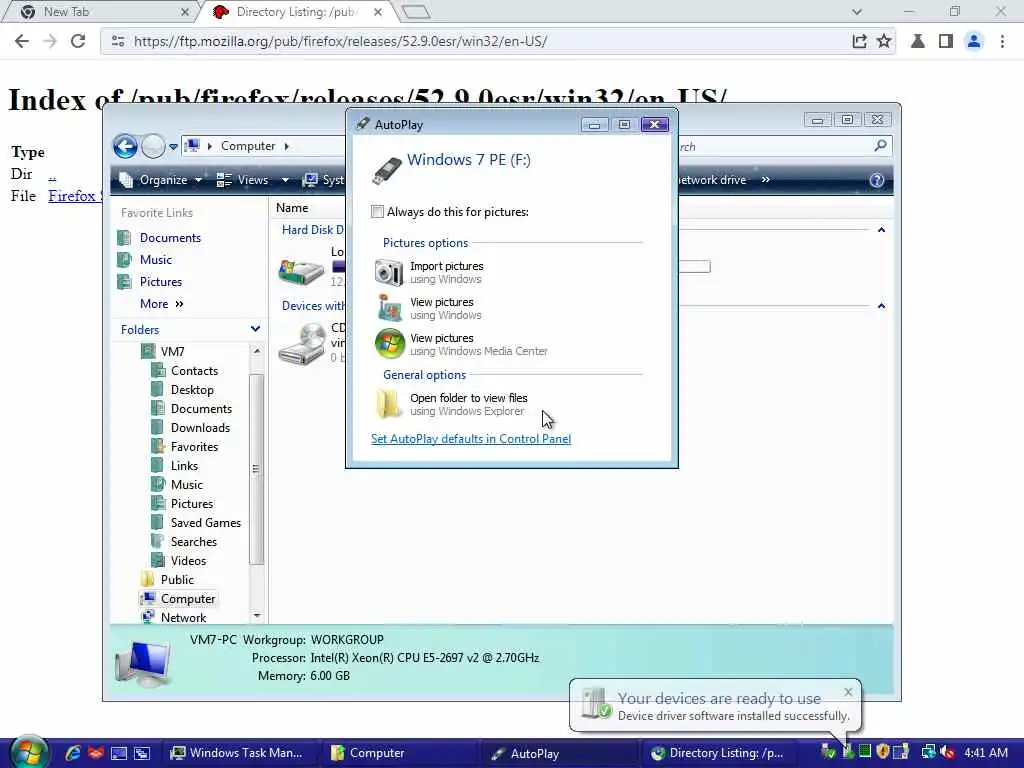This screenshot has width=1024, height=768.
Task: Open Chrome tab search dropdown arrow
Action: [857, 12]
